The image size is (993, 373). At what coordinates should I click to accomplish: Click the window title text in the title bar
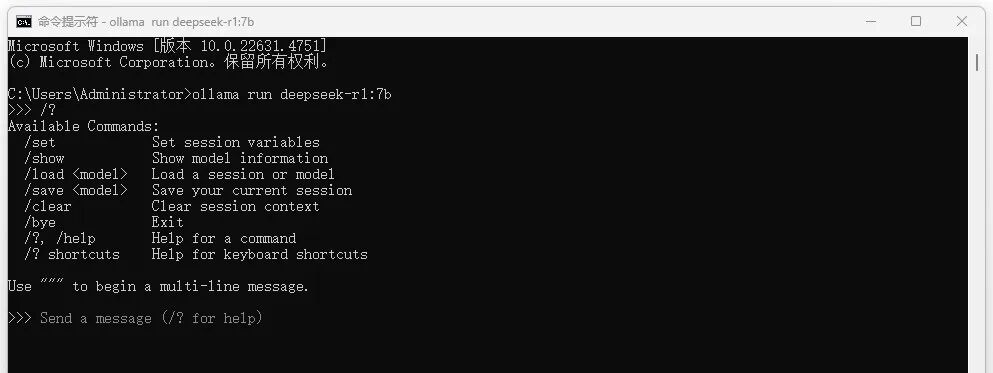click(x=146, y=22)
